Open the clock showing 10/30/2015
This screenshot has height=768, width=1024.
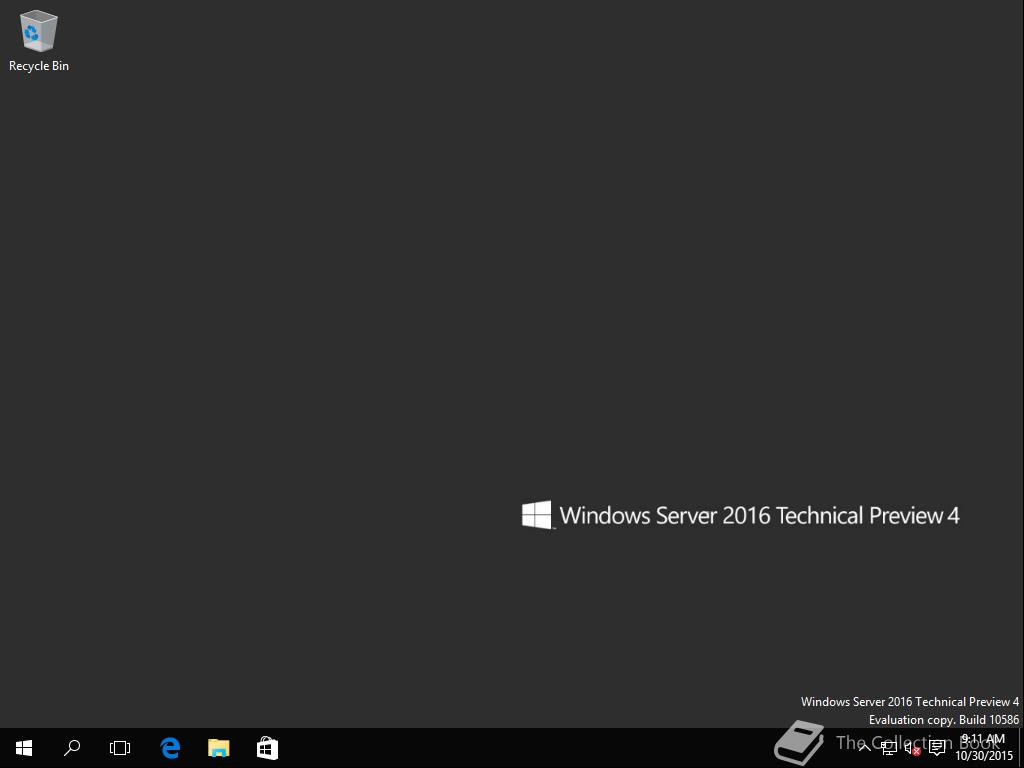coord(984,748)
